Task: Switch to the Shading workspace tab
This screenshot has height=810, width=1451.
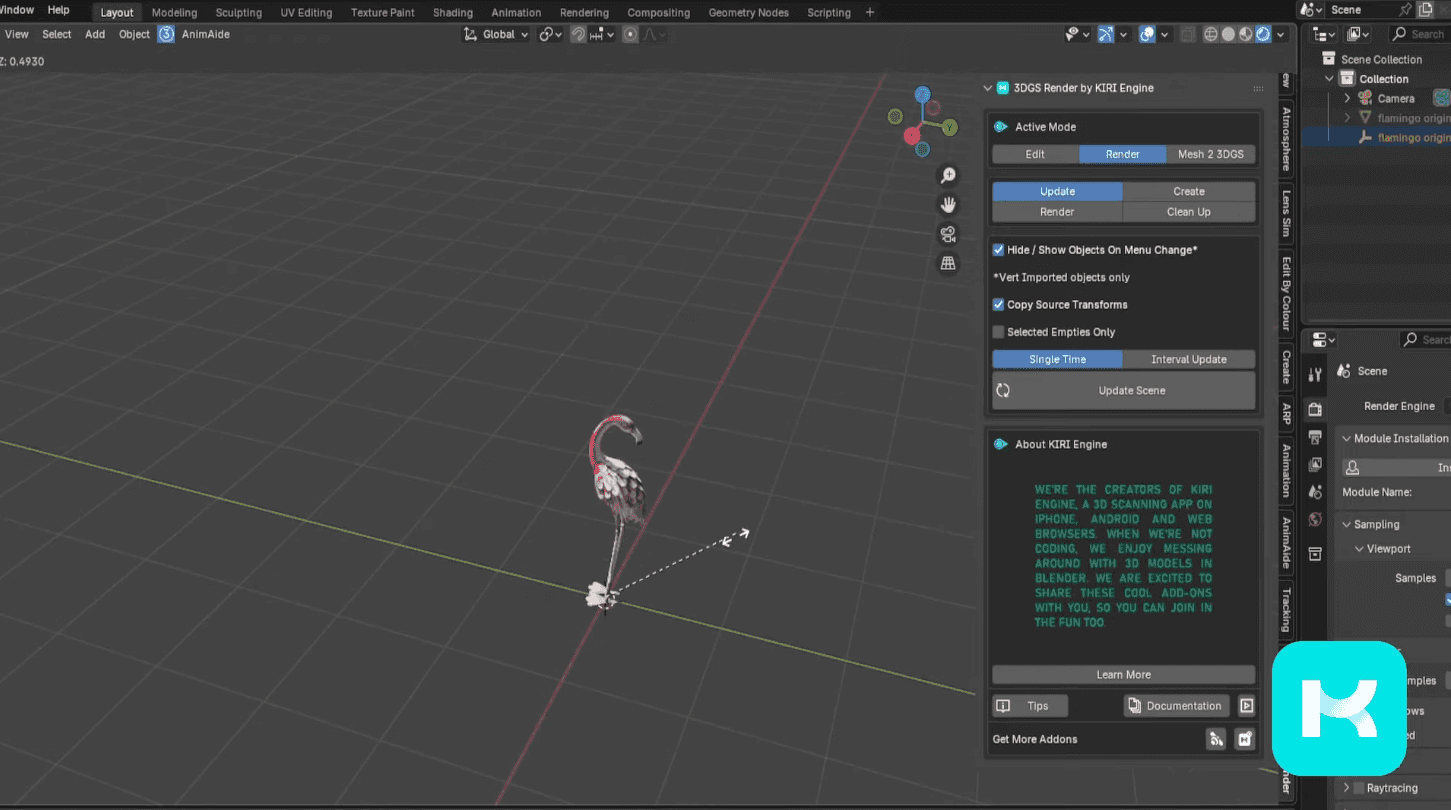Action: [452, 13]
